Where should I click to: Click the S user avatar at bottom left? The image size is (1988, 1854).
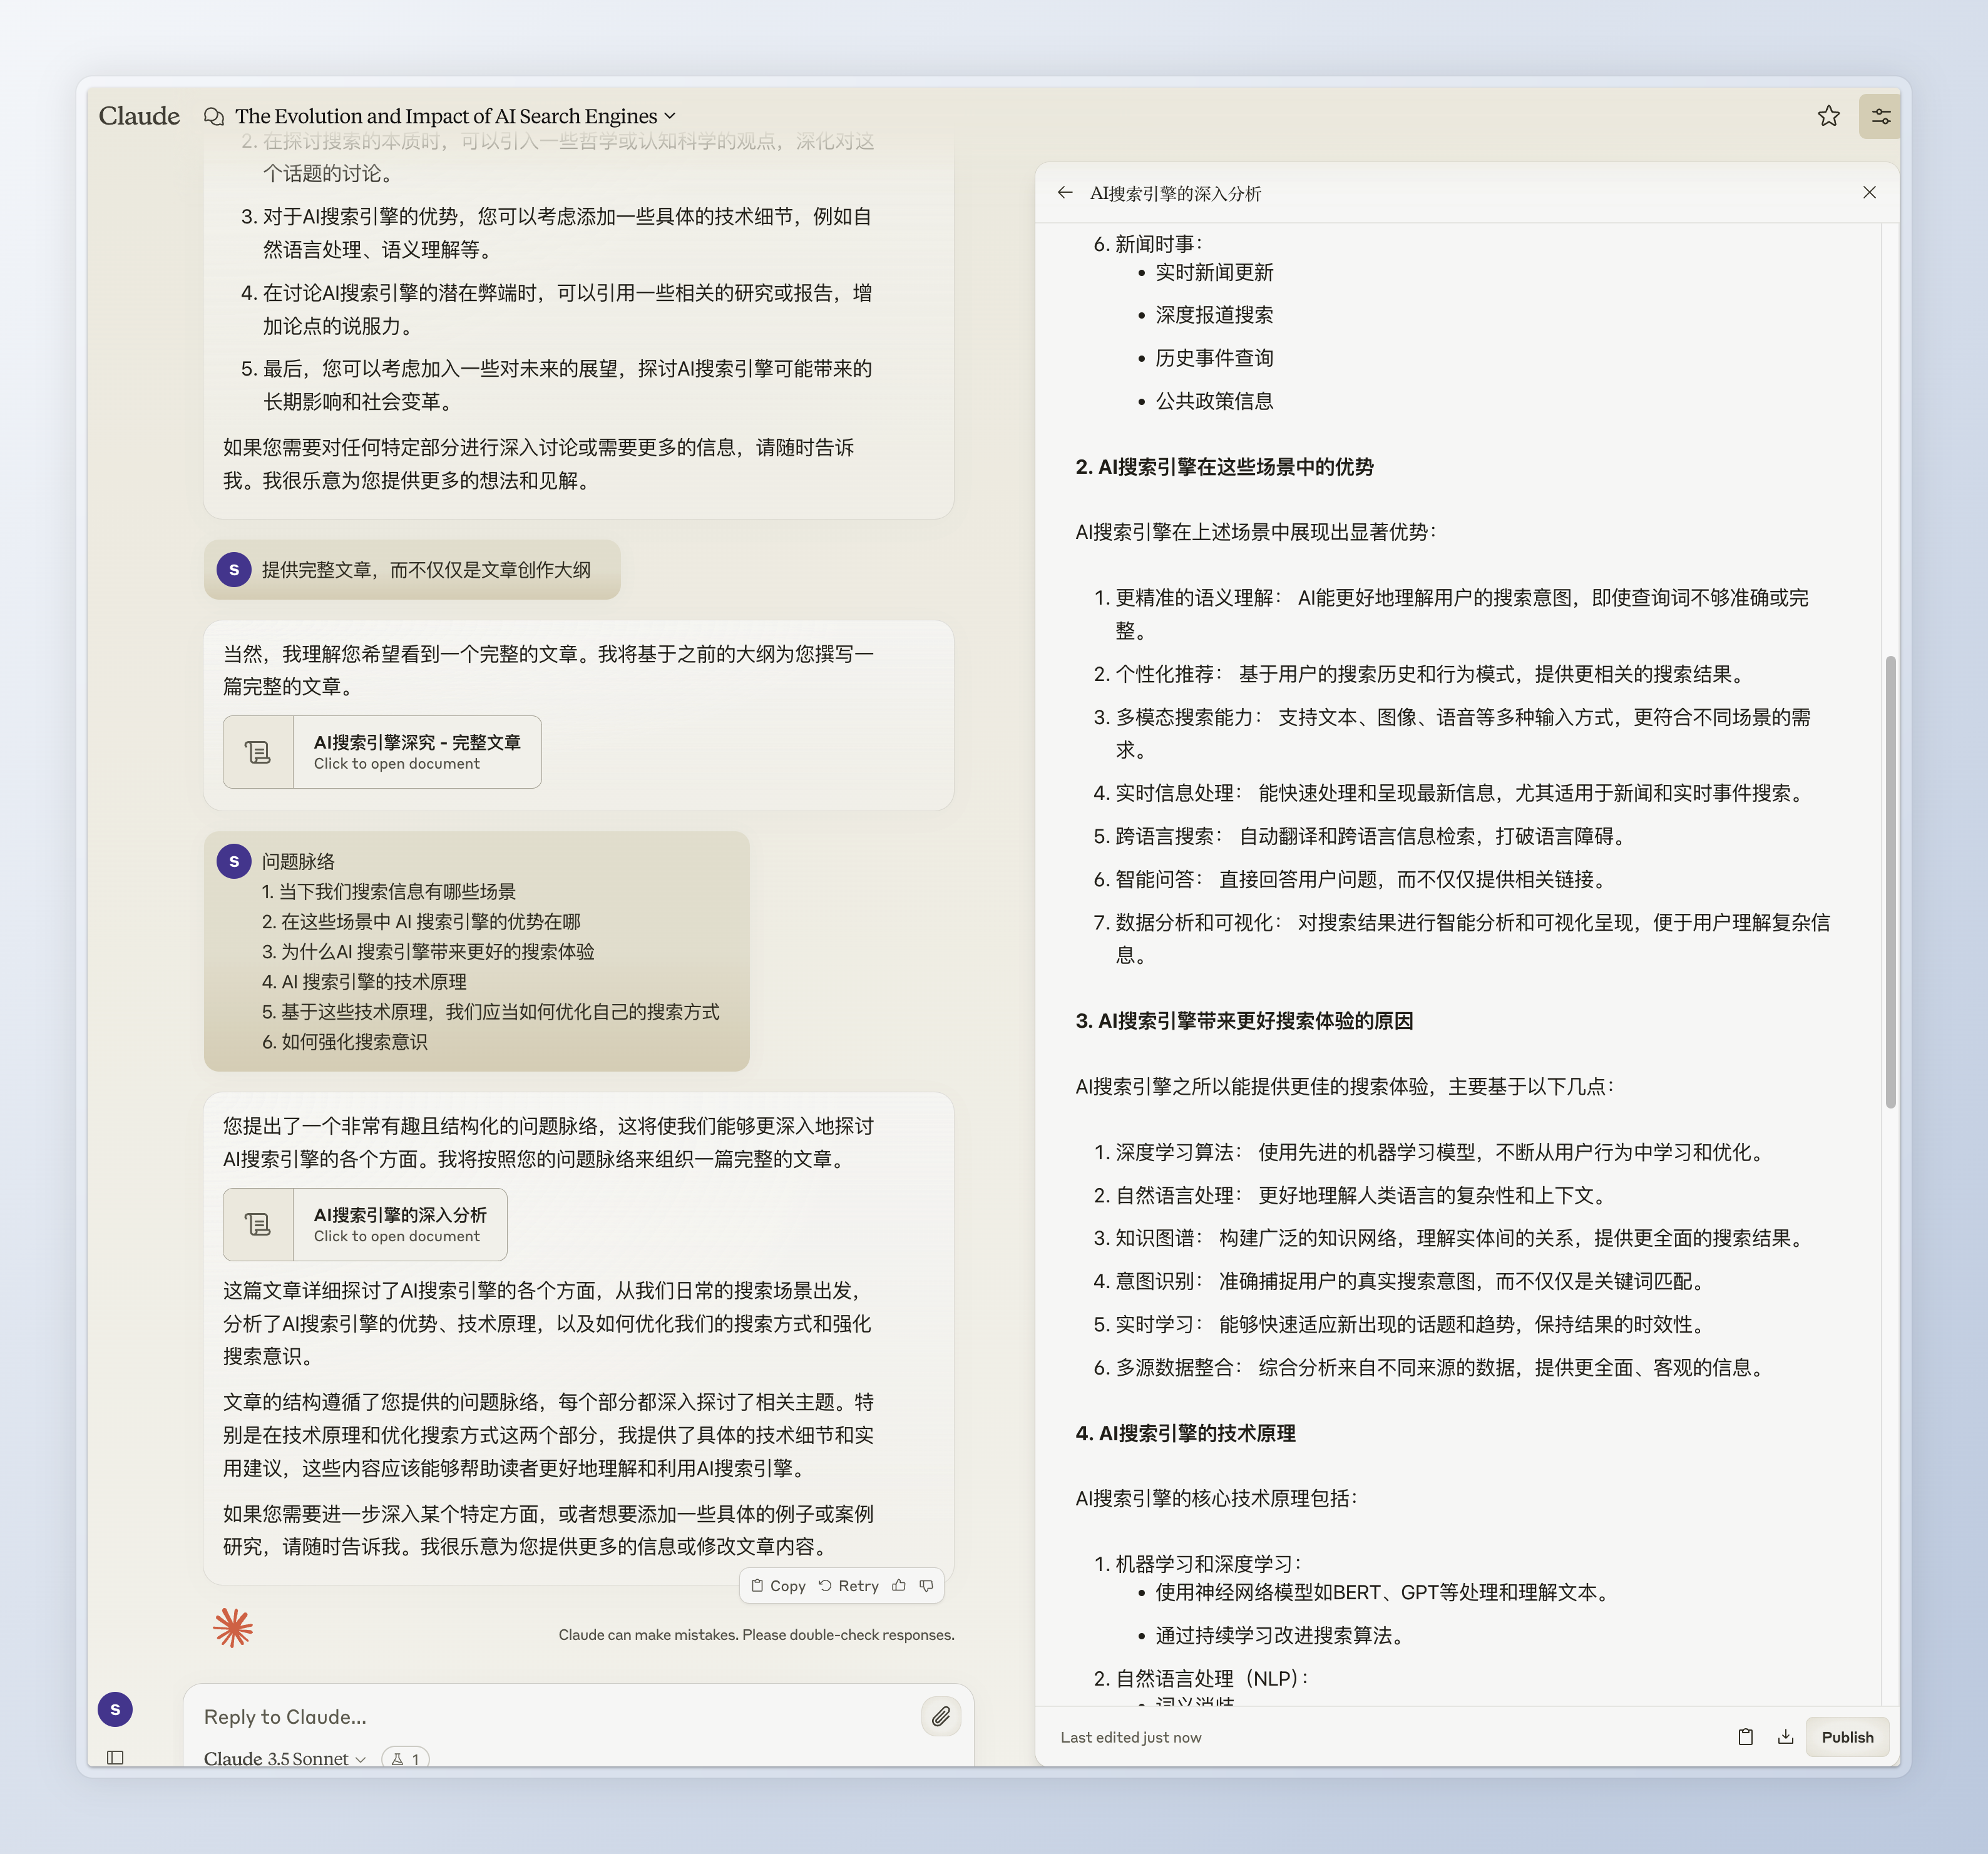[x=115, y=1709]
